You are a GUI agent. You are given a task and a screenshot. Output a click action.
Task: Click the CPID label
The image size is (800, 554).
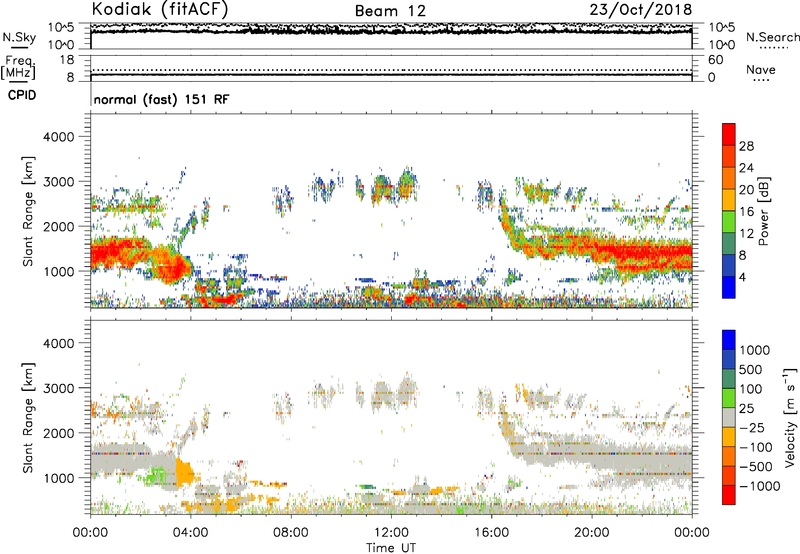(x=22, y=95)
